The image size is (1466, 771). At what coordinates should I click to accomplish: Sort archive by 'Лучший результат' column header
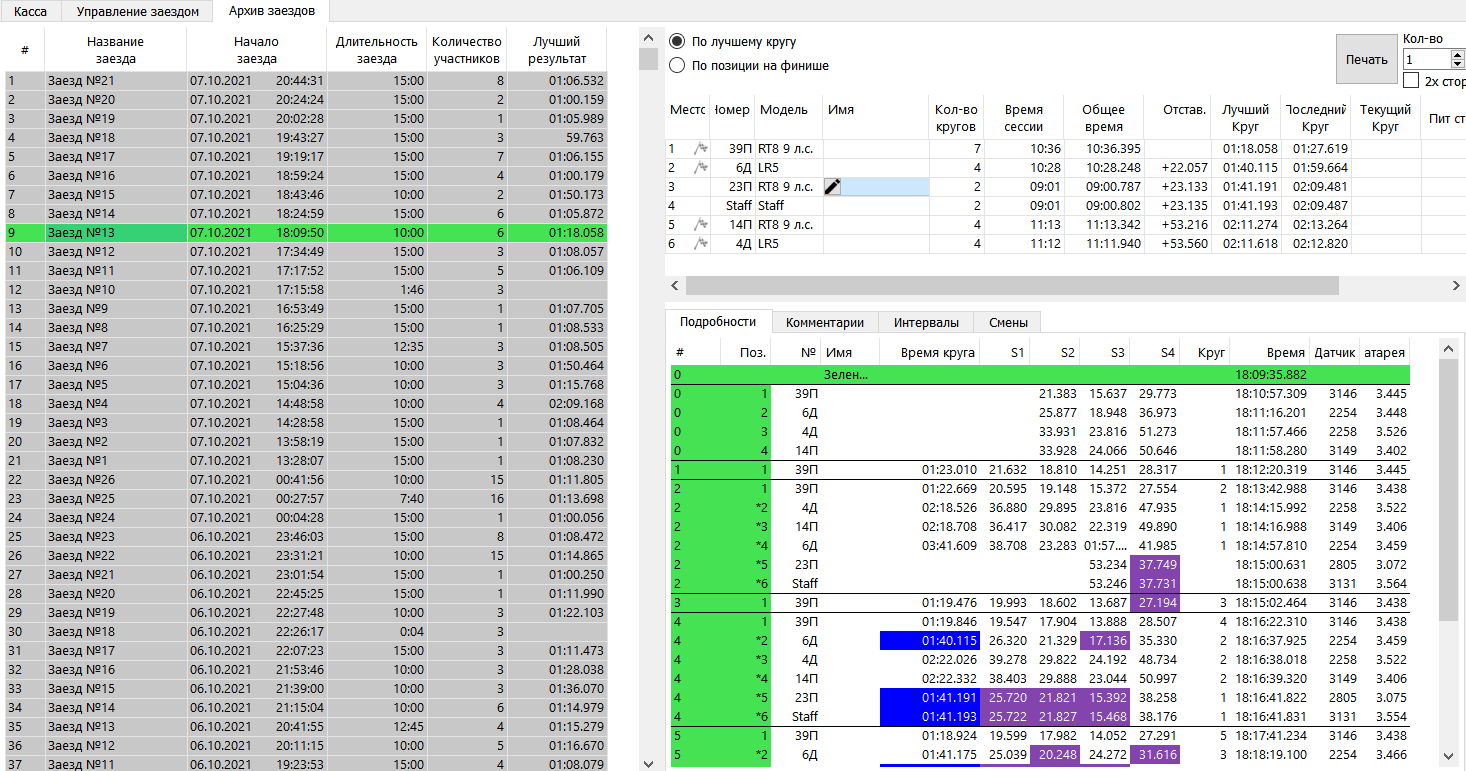(556, 50)
